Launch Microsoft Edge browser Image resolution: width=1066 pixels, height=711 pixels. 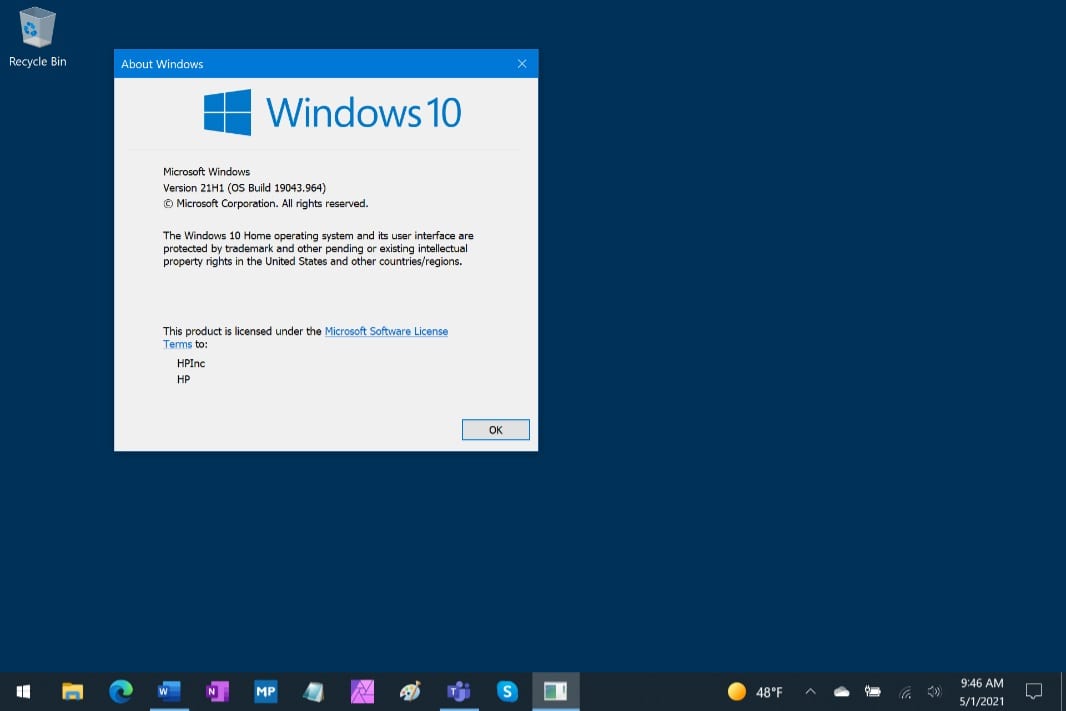click(x=121, y=691)
